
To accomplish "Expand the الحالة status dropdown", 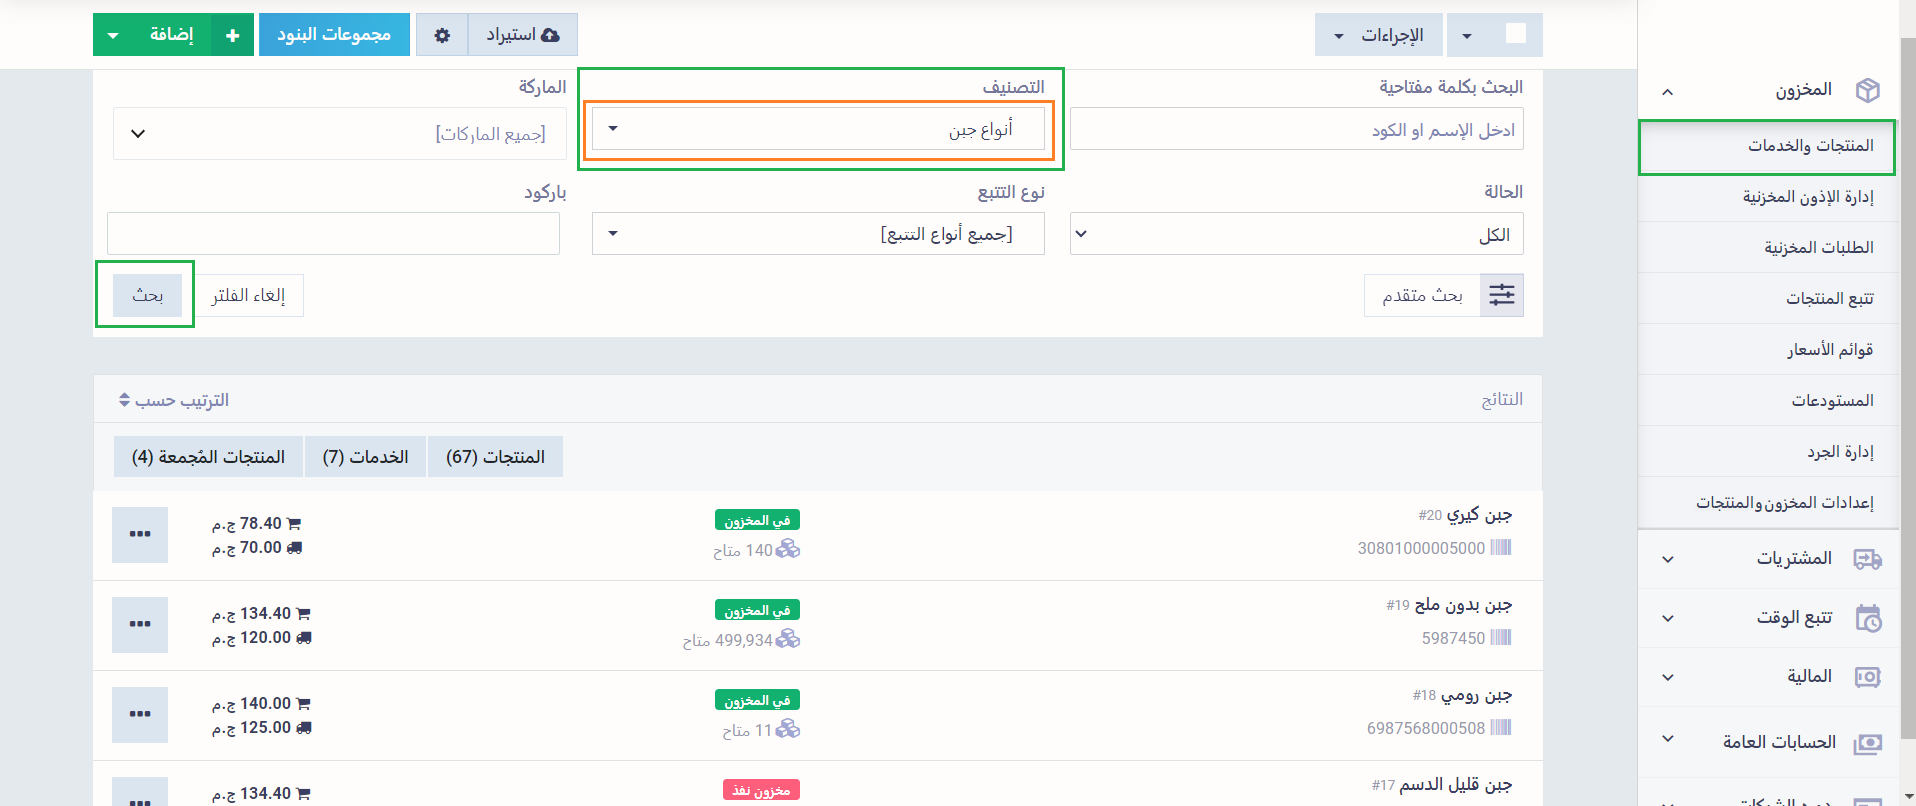I will [1296, 234].
